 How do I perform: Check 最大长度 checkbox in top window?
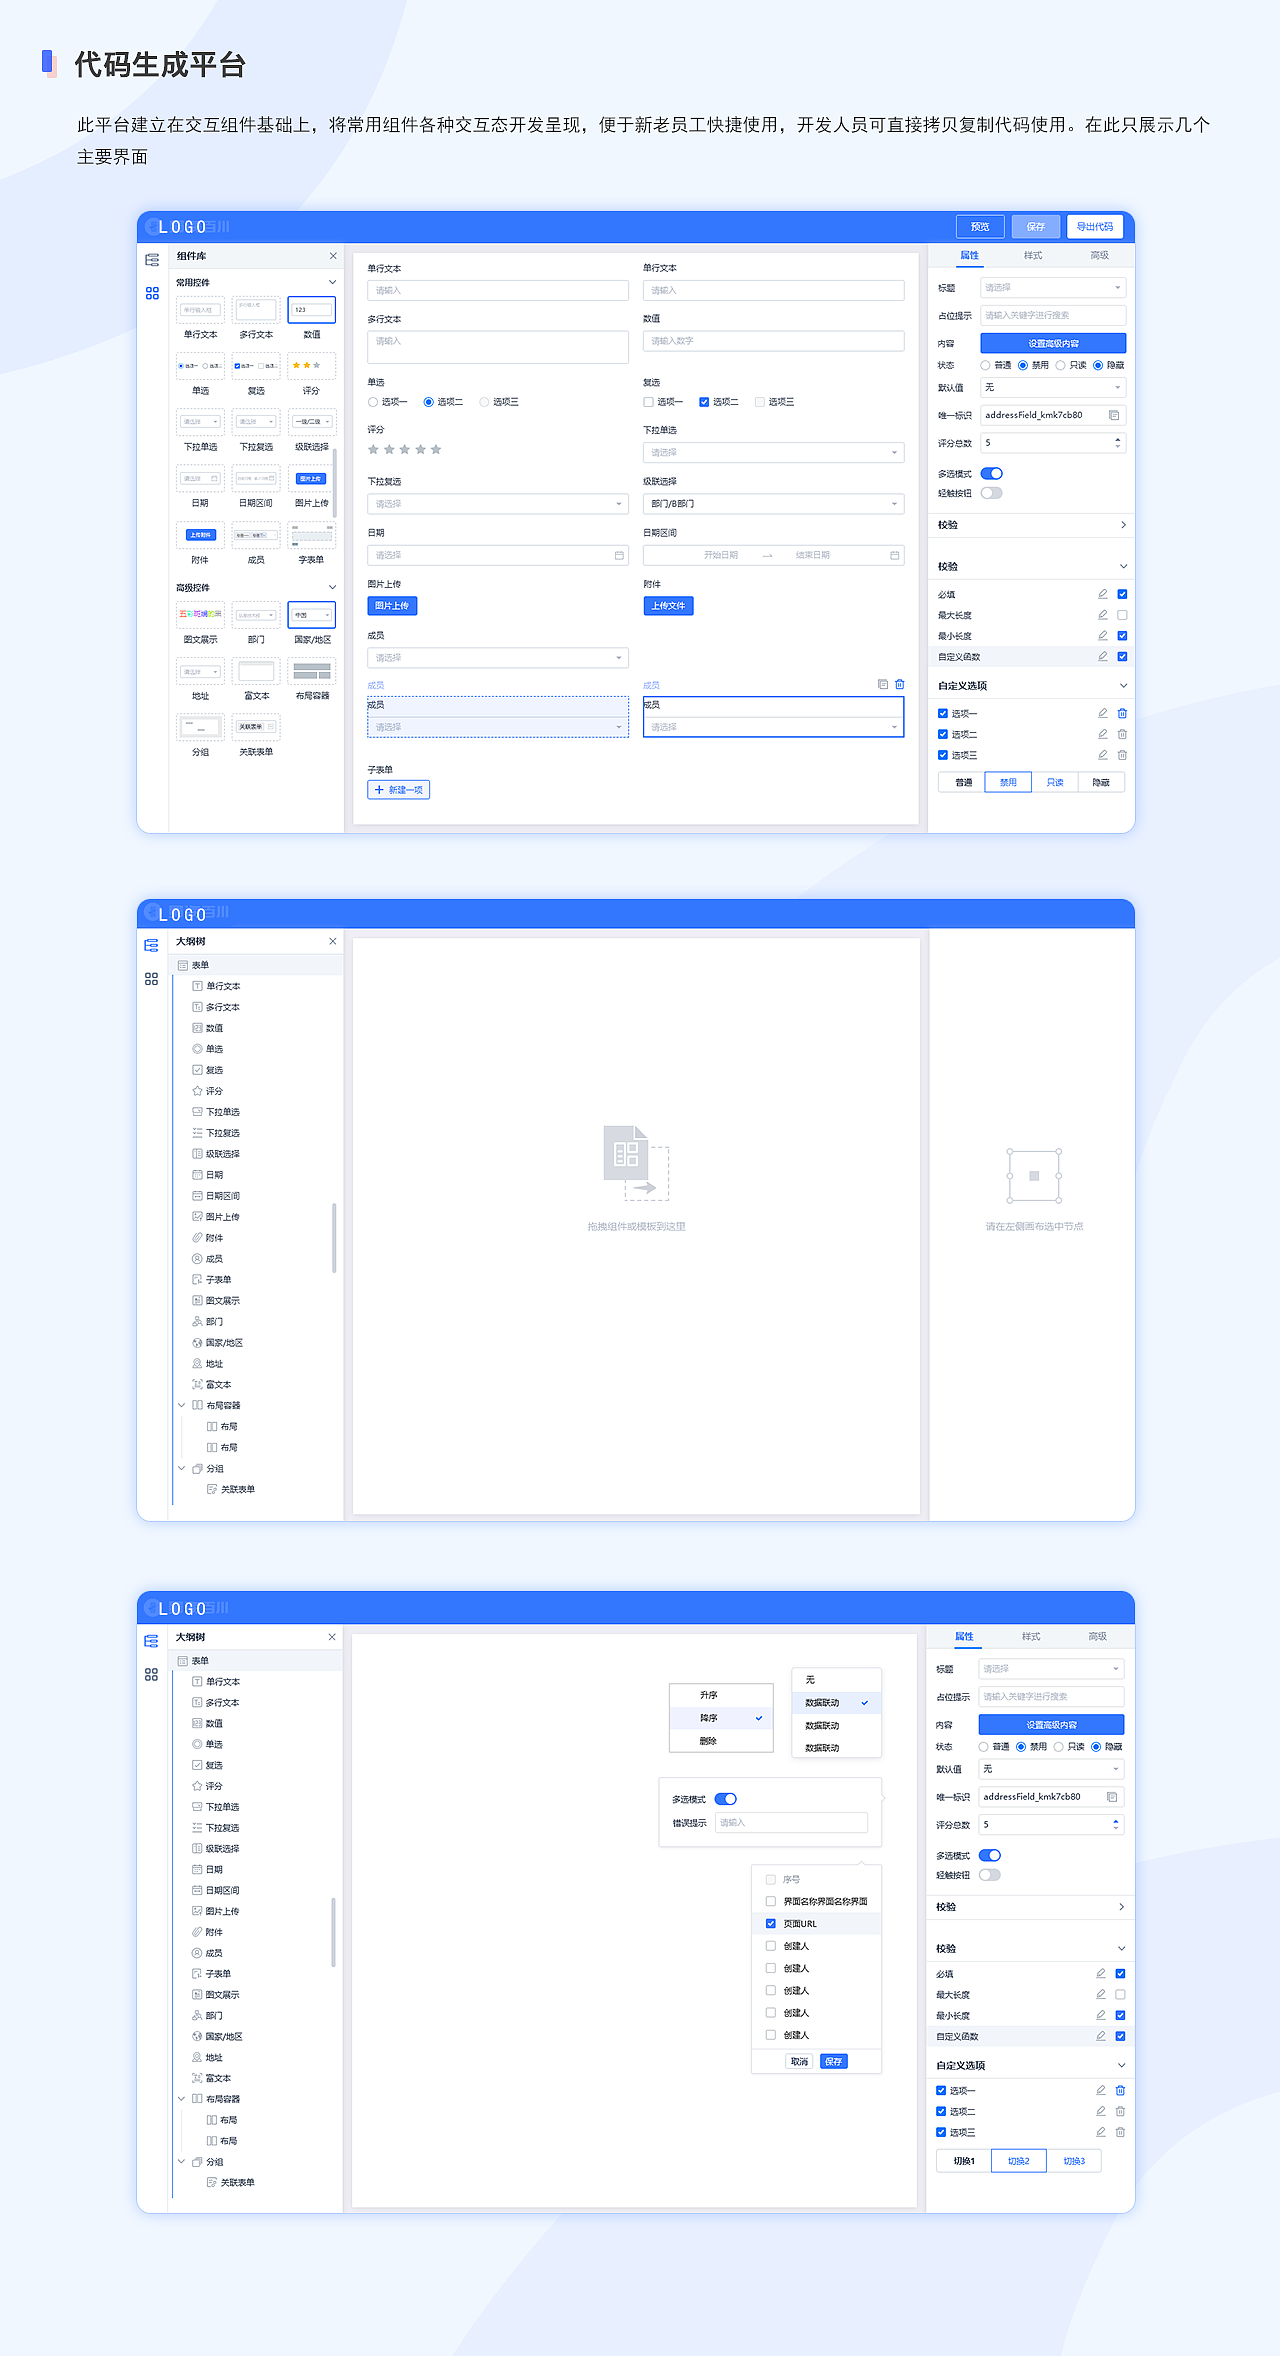[x=1122, y=615]
